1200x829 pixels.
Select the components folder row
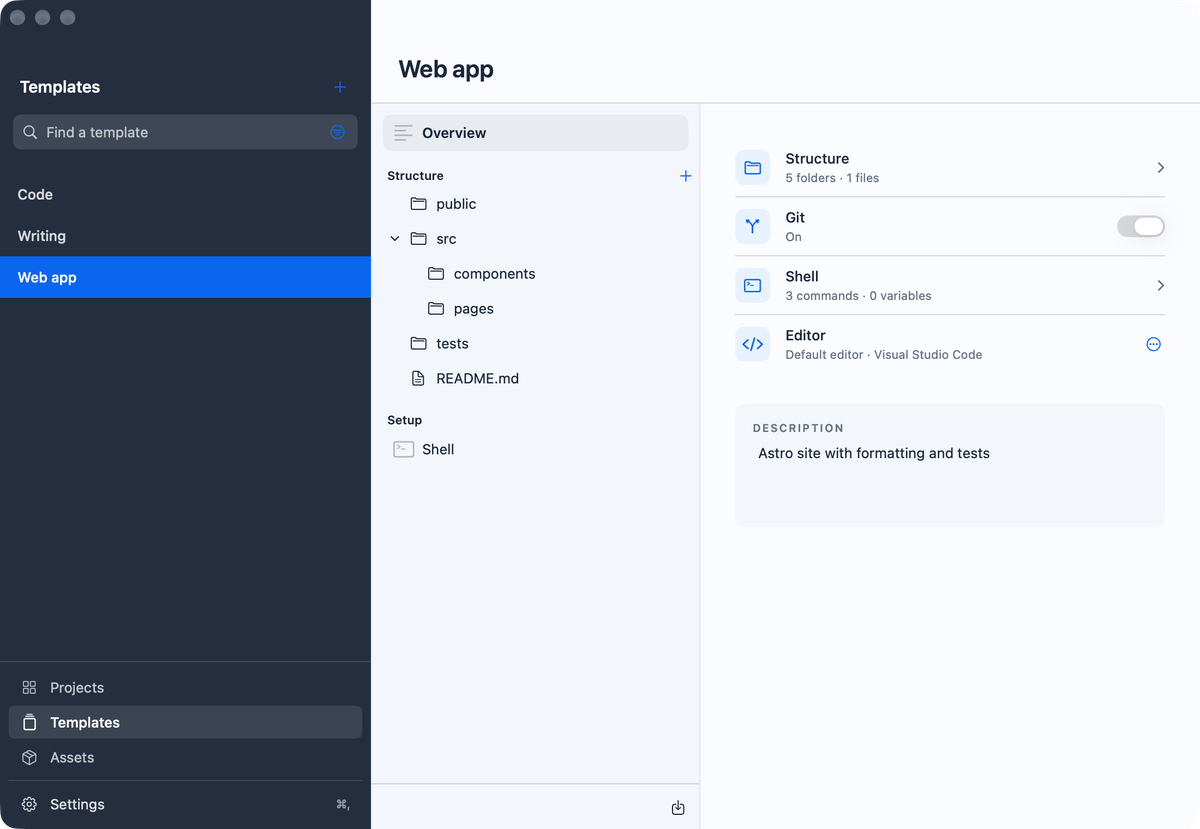(x=536, y=274)
